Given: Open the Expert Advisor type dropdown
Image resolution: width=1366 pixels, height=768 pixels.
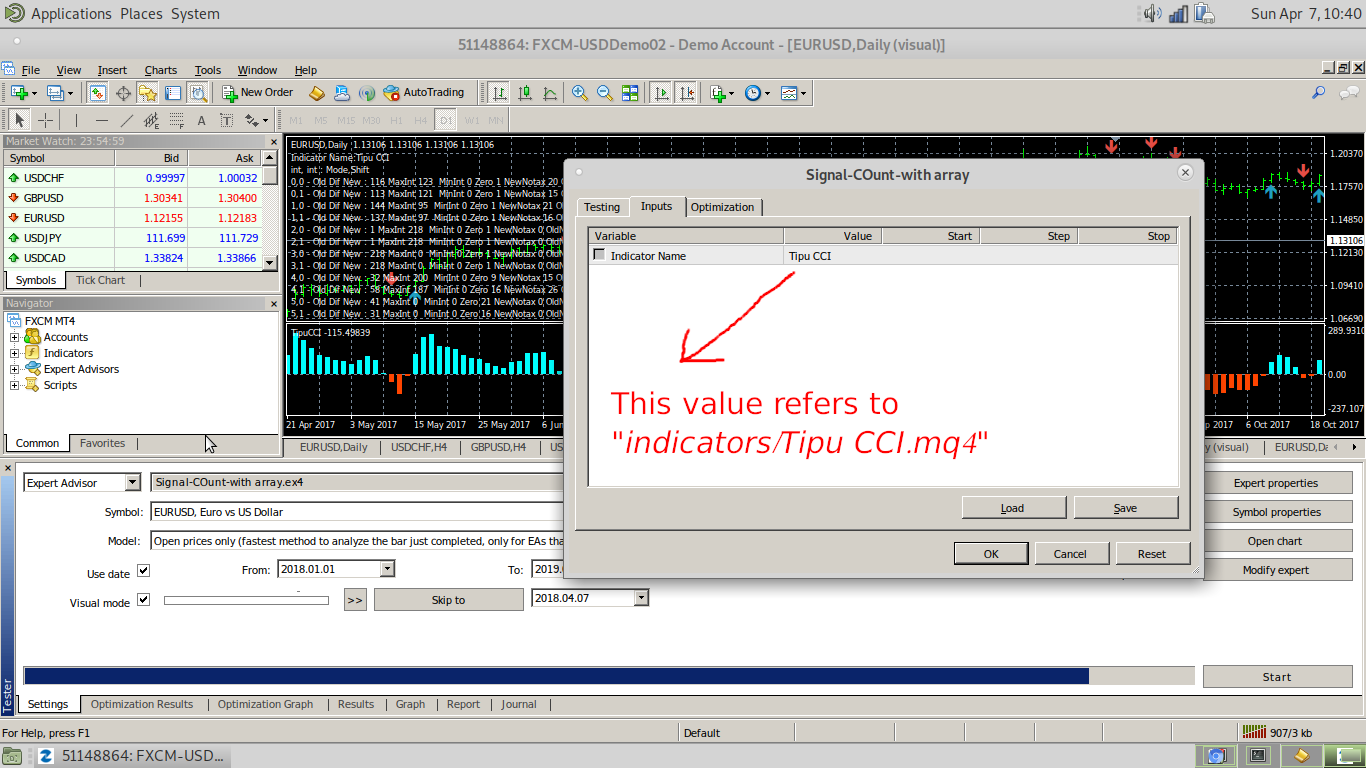Looking at the screenshot, I should click(x=133, y=483).
